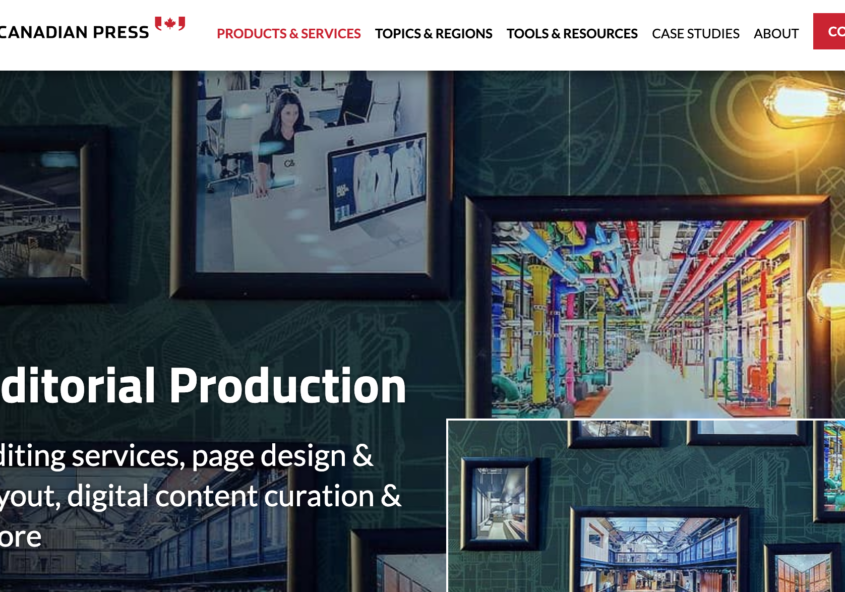Screen dimensions: 845x592
Task: Go to the Case Studies page
Action: click(695, 33)
